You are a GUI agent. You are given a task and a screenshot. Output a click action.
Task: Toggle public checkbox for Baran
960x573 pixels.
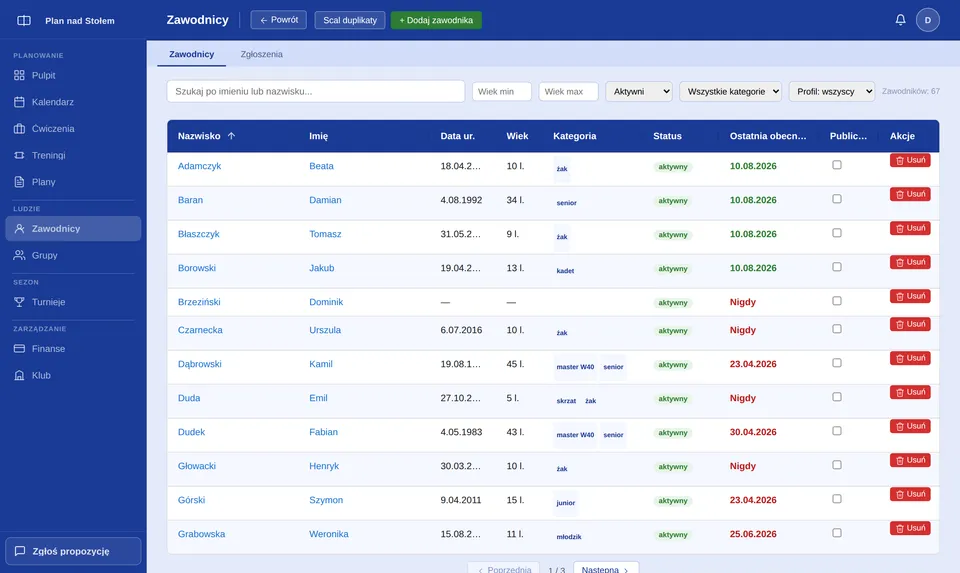click(837, 199)
